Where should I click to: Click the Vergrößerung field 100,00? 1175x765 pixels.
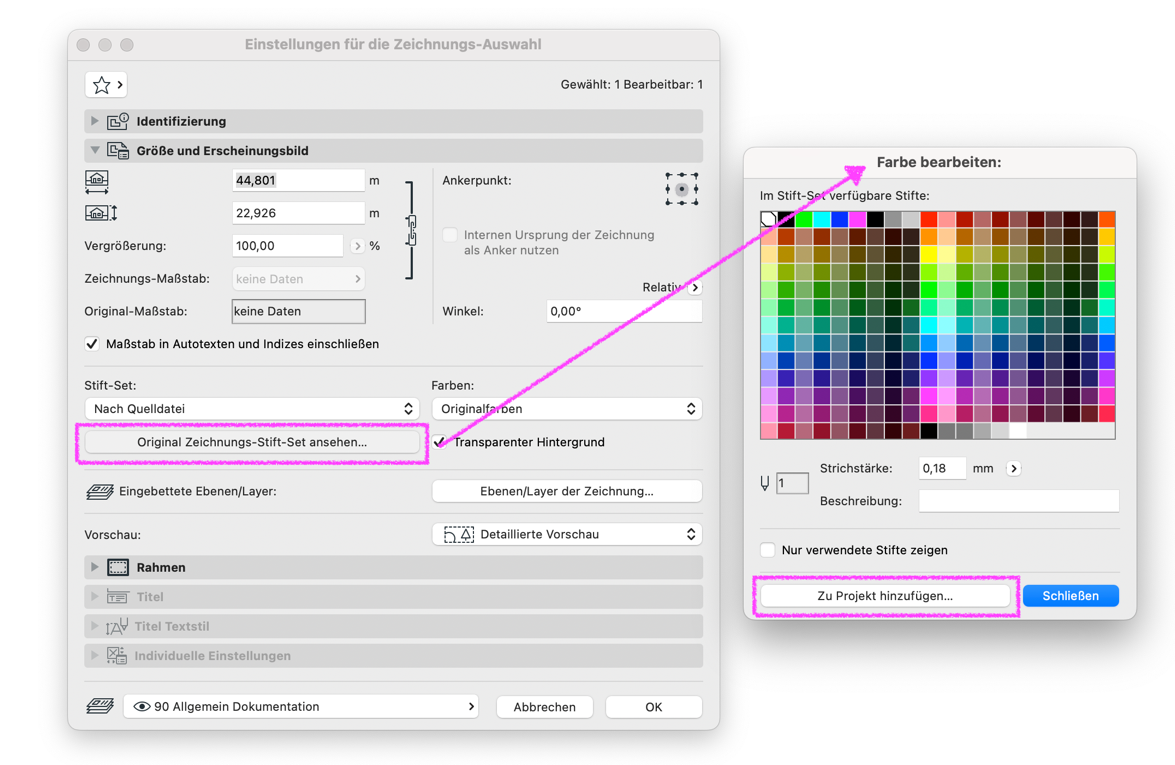[288, 246]
